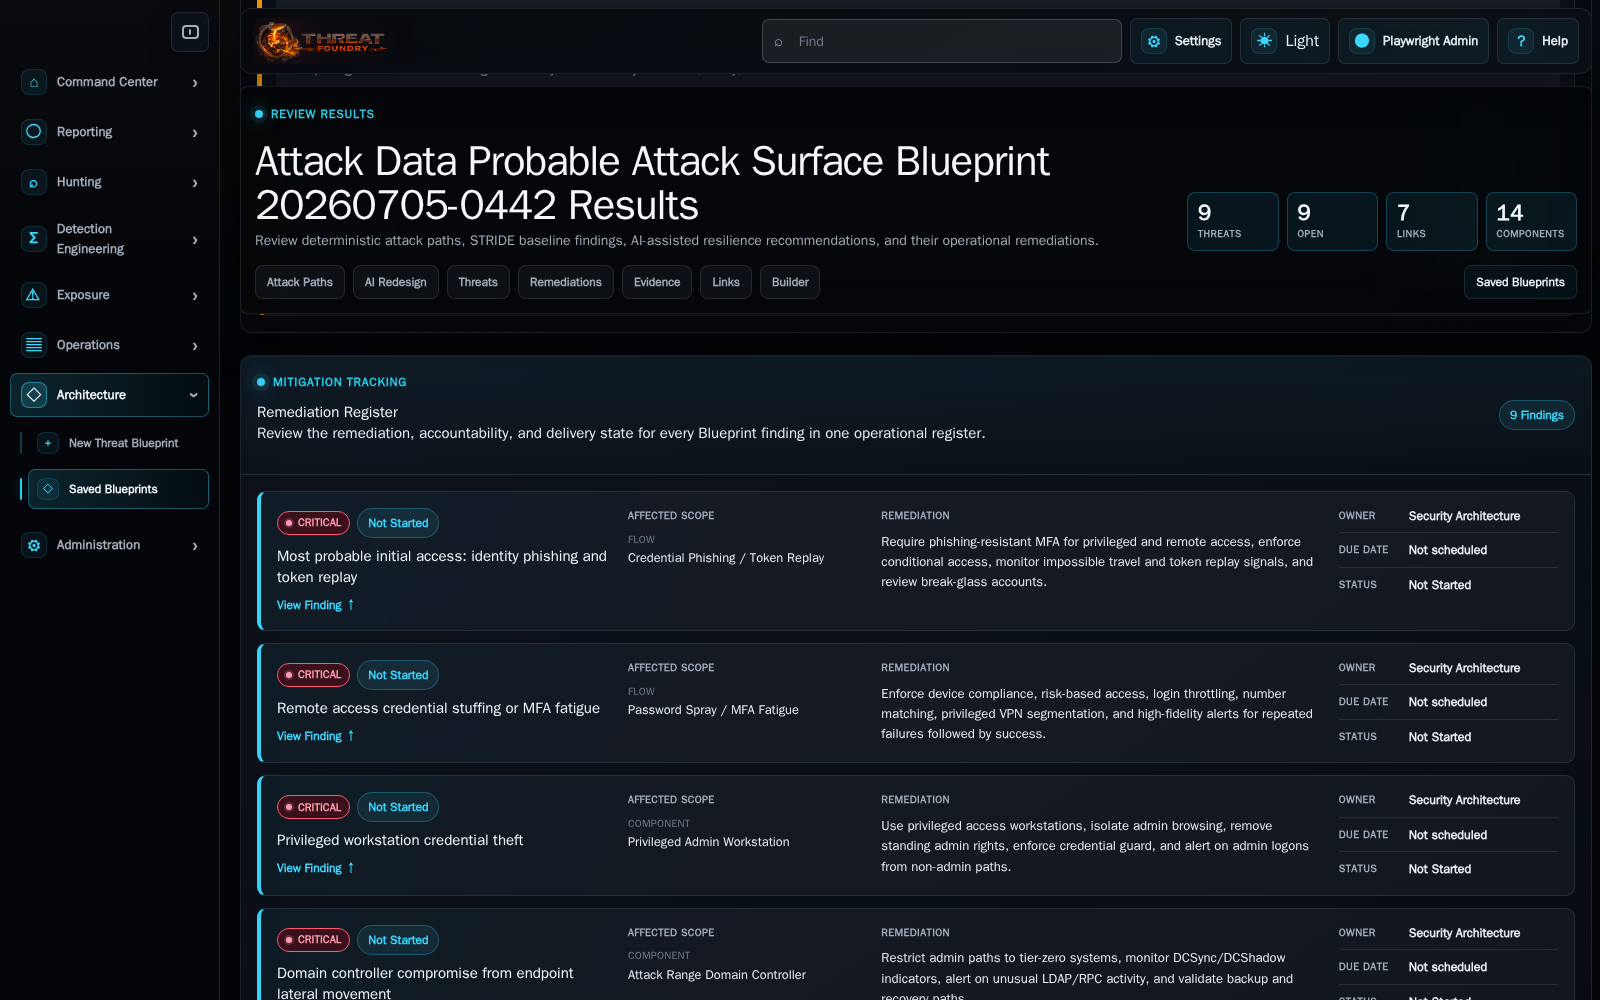The image size is (1600, 1000).
Task: Click the Detection Engineering sigma icon
Action: (x=34, y=239)
